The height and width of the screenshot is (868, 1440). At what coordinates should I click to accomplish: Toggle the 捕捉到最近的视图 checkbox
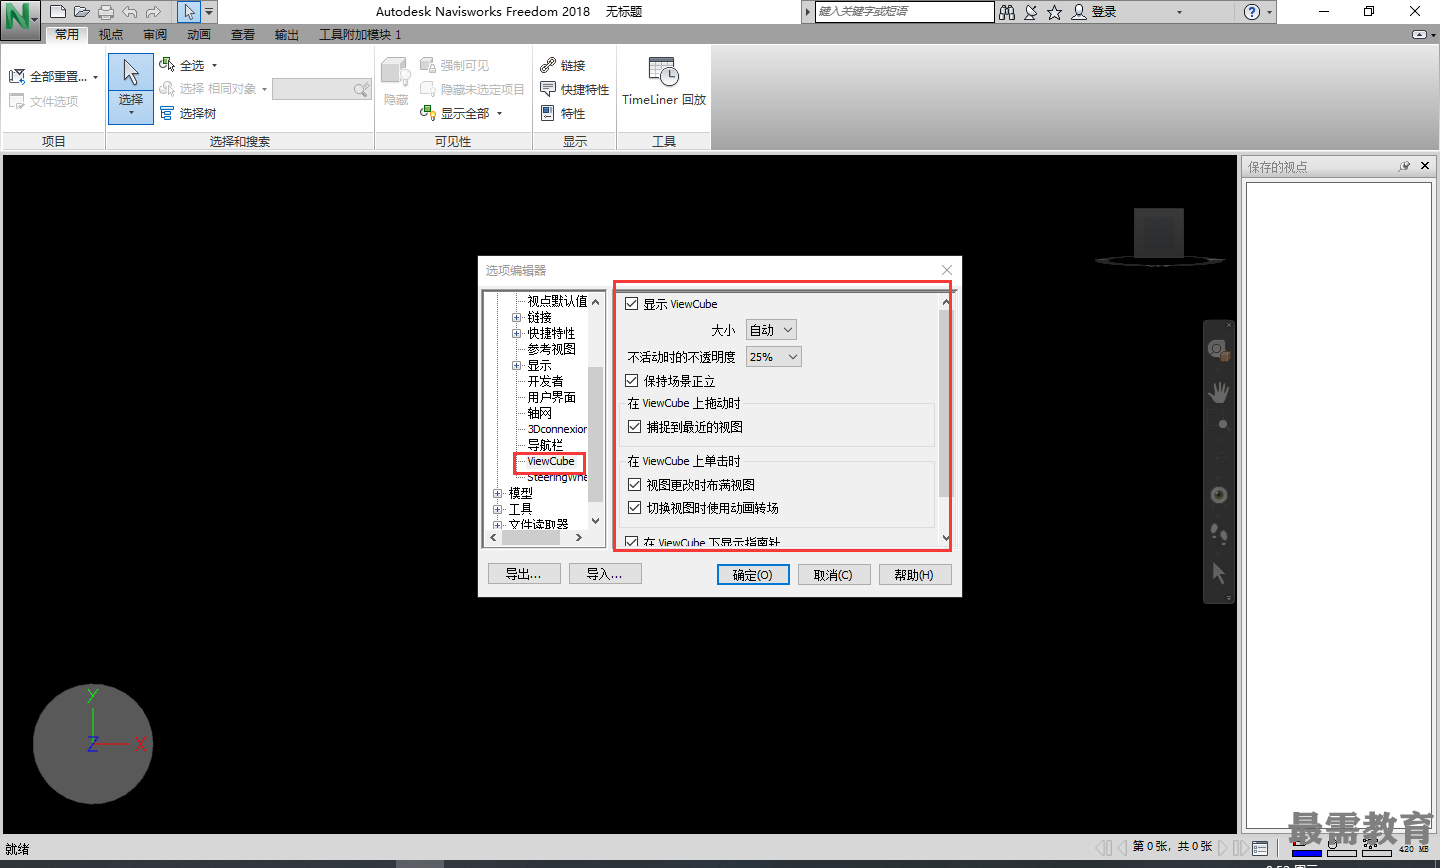634,427
